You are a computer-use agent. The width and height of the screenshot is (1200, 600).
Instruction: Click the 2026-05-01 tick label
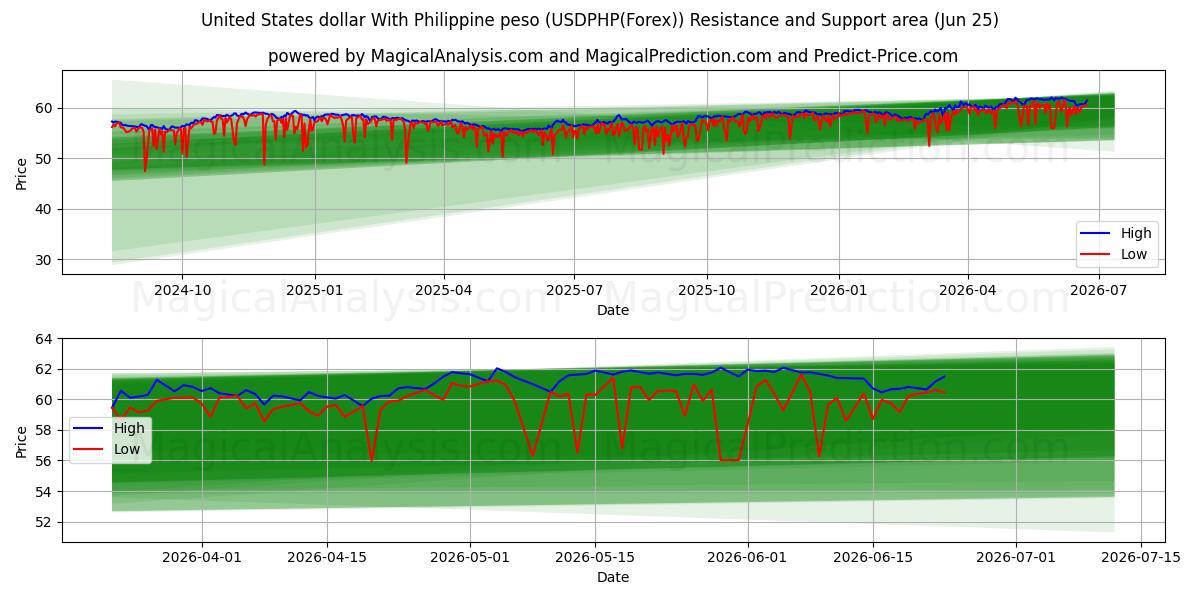point(470,557)
